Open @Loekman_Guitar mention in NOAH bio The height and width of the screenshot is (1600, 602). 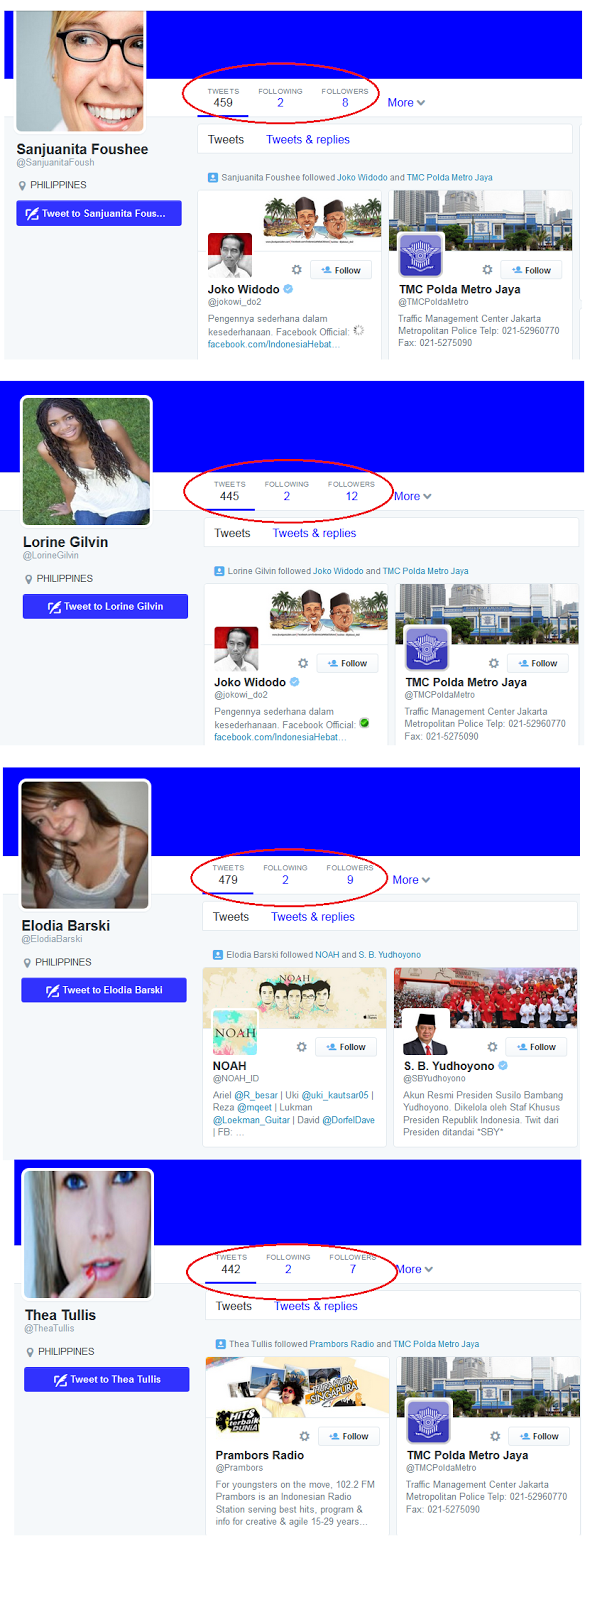coord(251,1120)
